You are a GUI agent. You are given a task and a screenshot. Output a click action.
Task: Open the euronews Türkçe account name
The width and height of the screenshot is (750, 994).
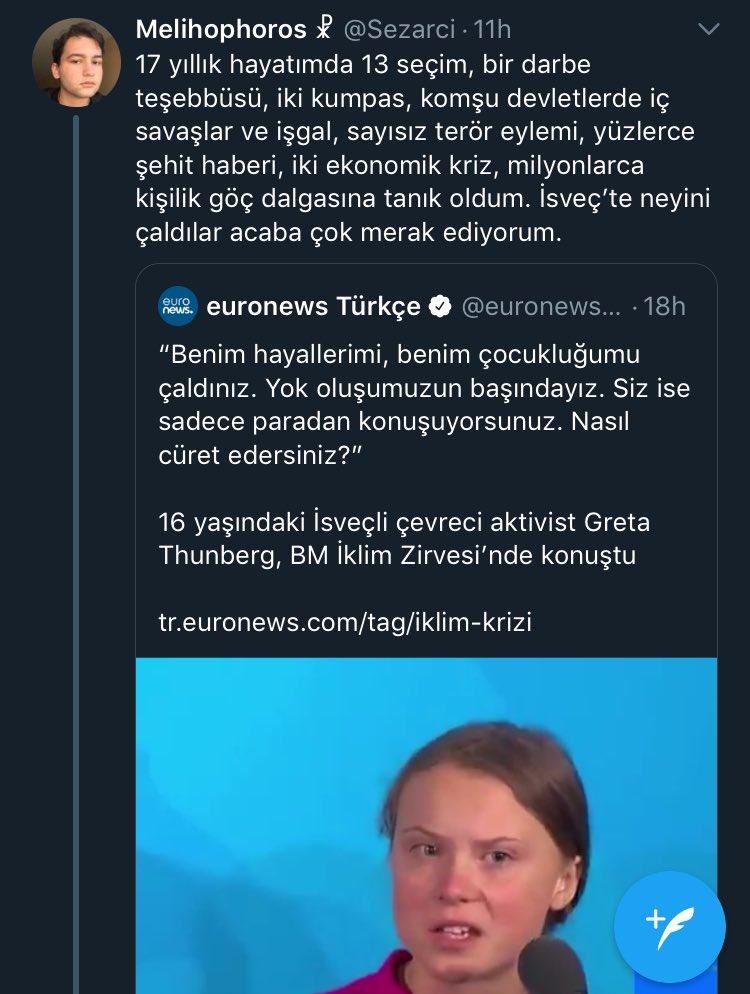pyautogui.click(x=313, y=307)
